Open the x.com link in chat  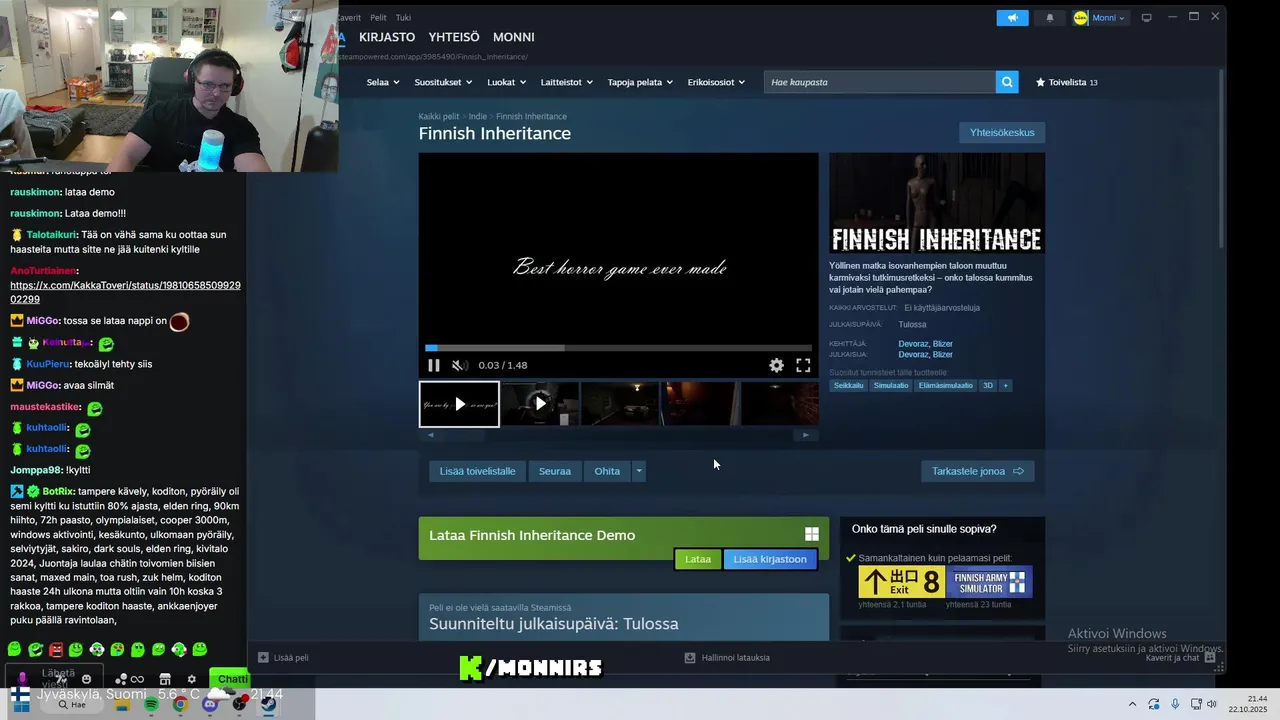click(125, 292)
